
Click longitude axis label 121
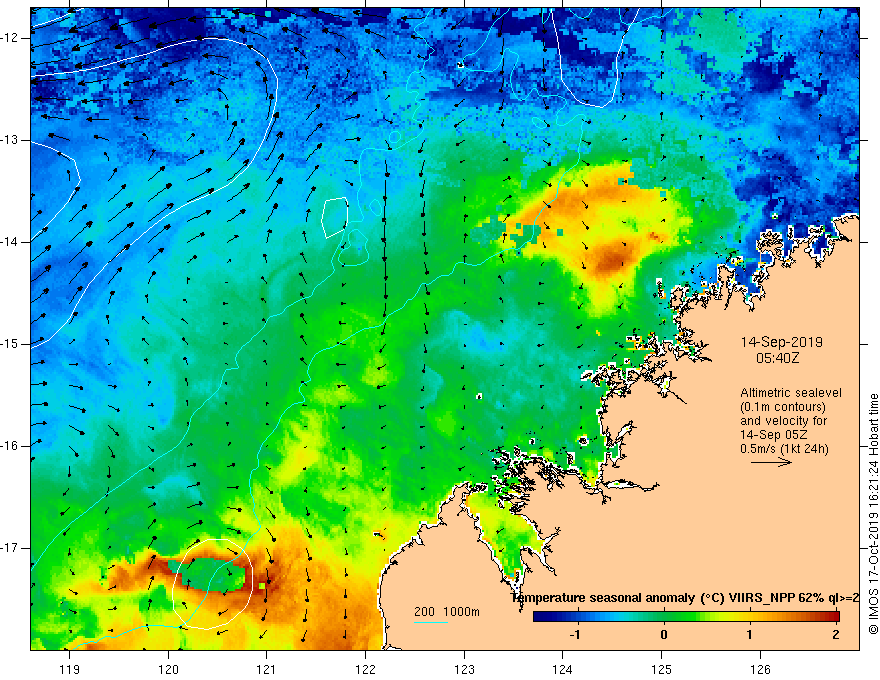267,669
